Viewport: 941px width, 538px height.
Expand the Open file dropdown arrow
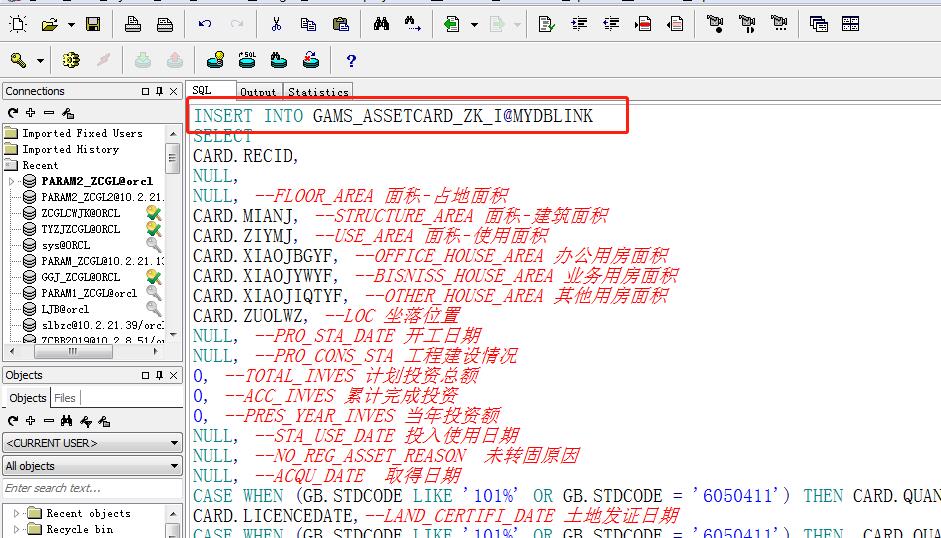click(x=69, y=24)
